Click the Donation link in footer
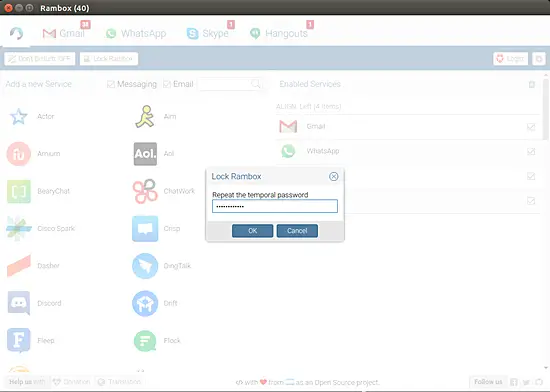550x392 pixels. click(x=72, y=381)
